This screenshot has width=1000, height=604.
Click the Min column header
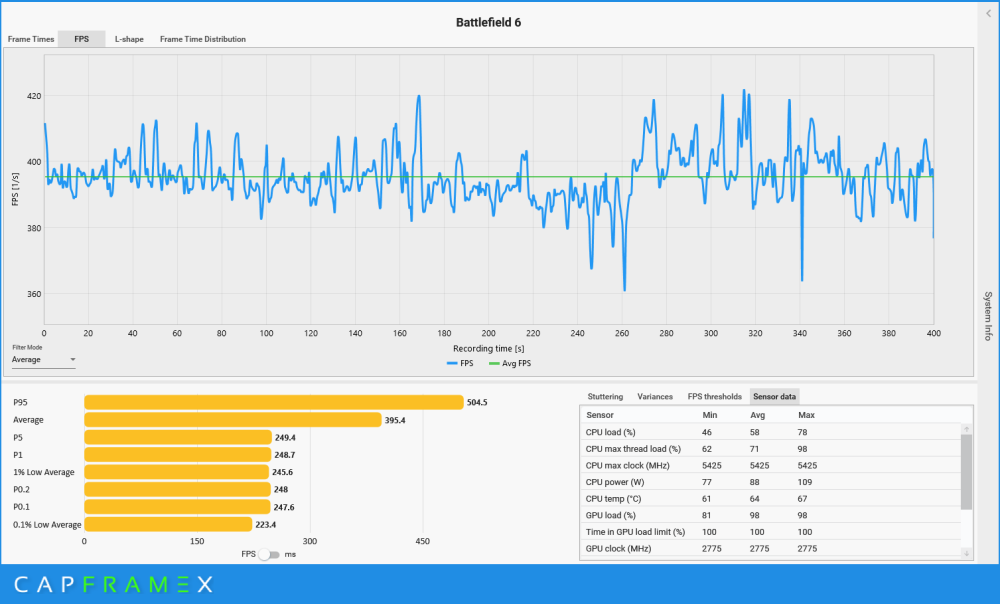[710, 415]
